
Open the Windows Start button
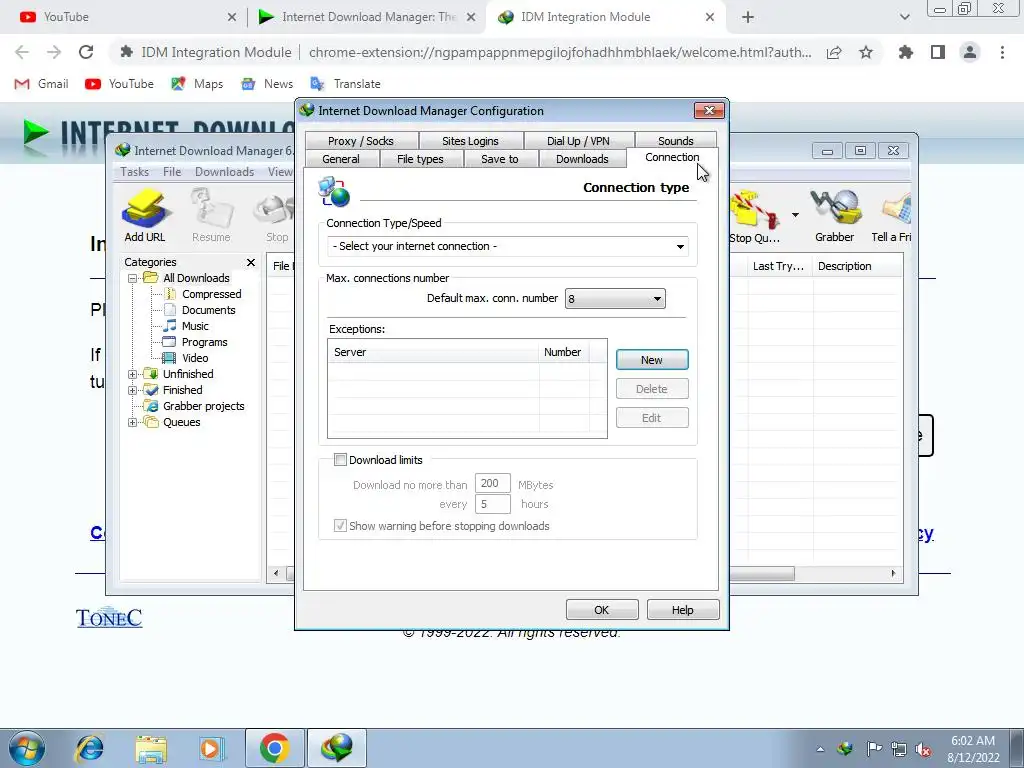point(27,748)
